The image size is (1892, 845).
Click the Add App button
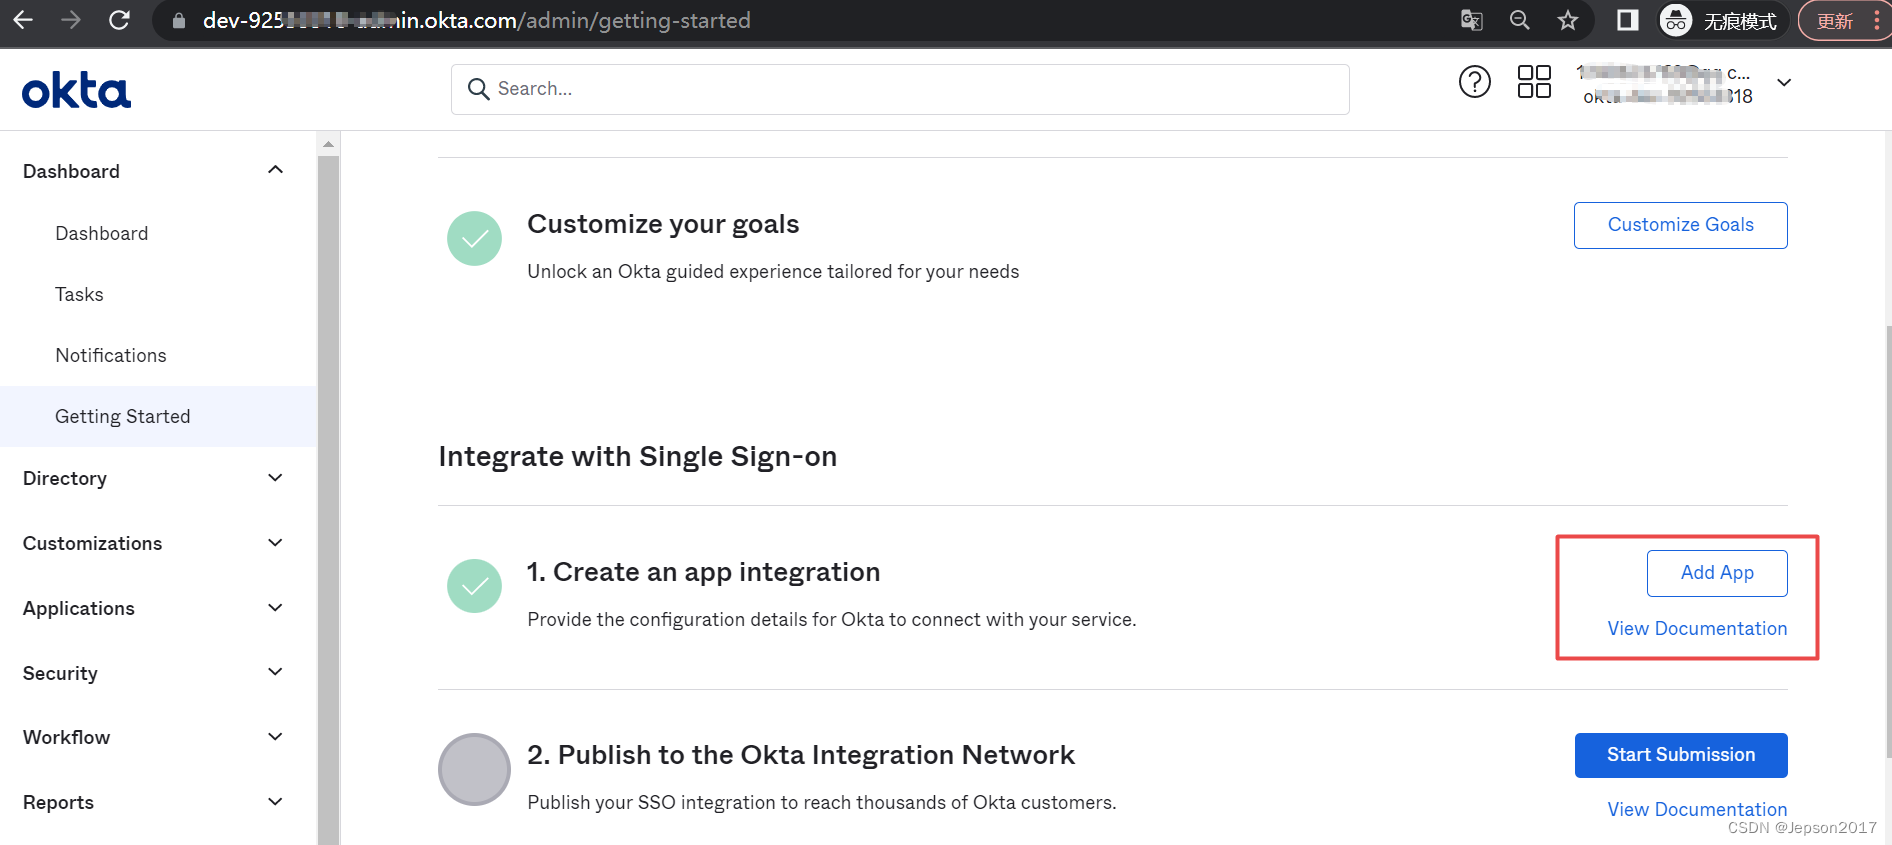coord(1716,573)
